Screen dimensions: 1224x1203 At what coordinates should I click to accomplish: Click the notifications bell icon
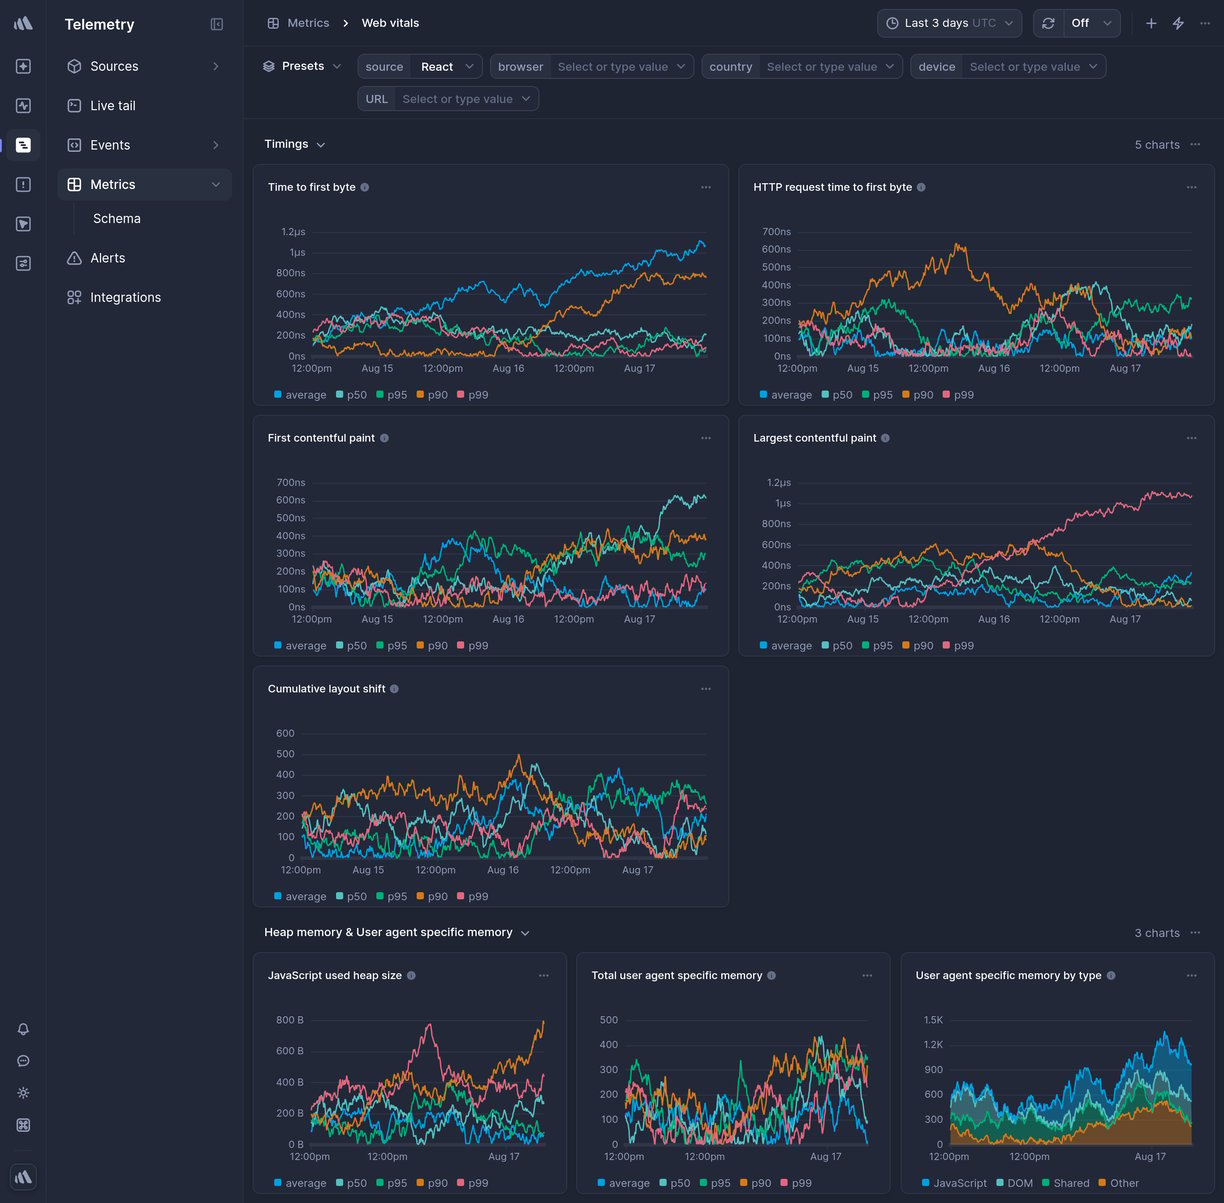tap(23, 1029)
